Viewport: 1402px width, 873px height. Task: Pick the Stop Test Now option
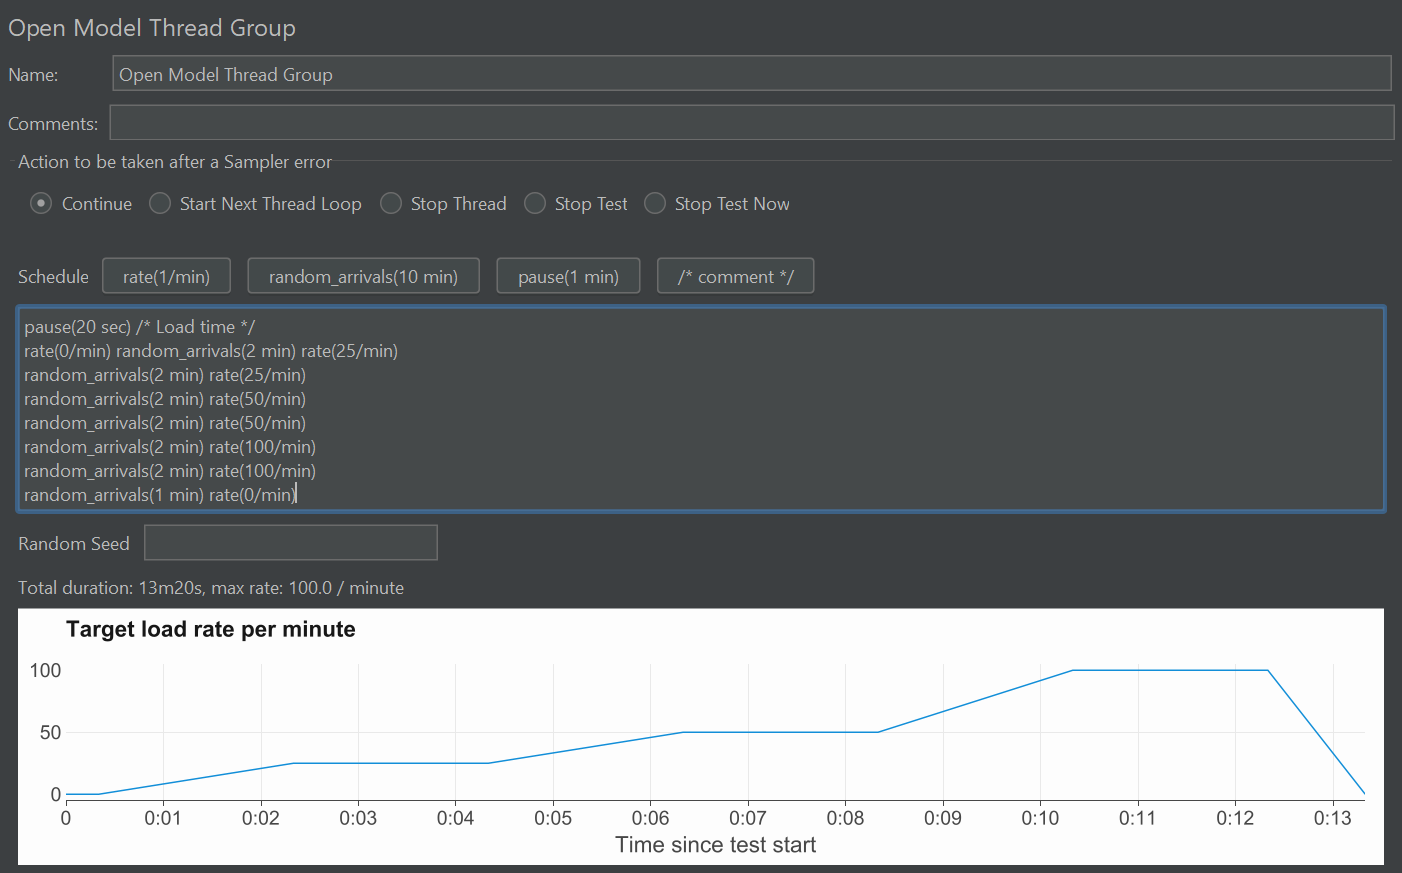[655, 204]
